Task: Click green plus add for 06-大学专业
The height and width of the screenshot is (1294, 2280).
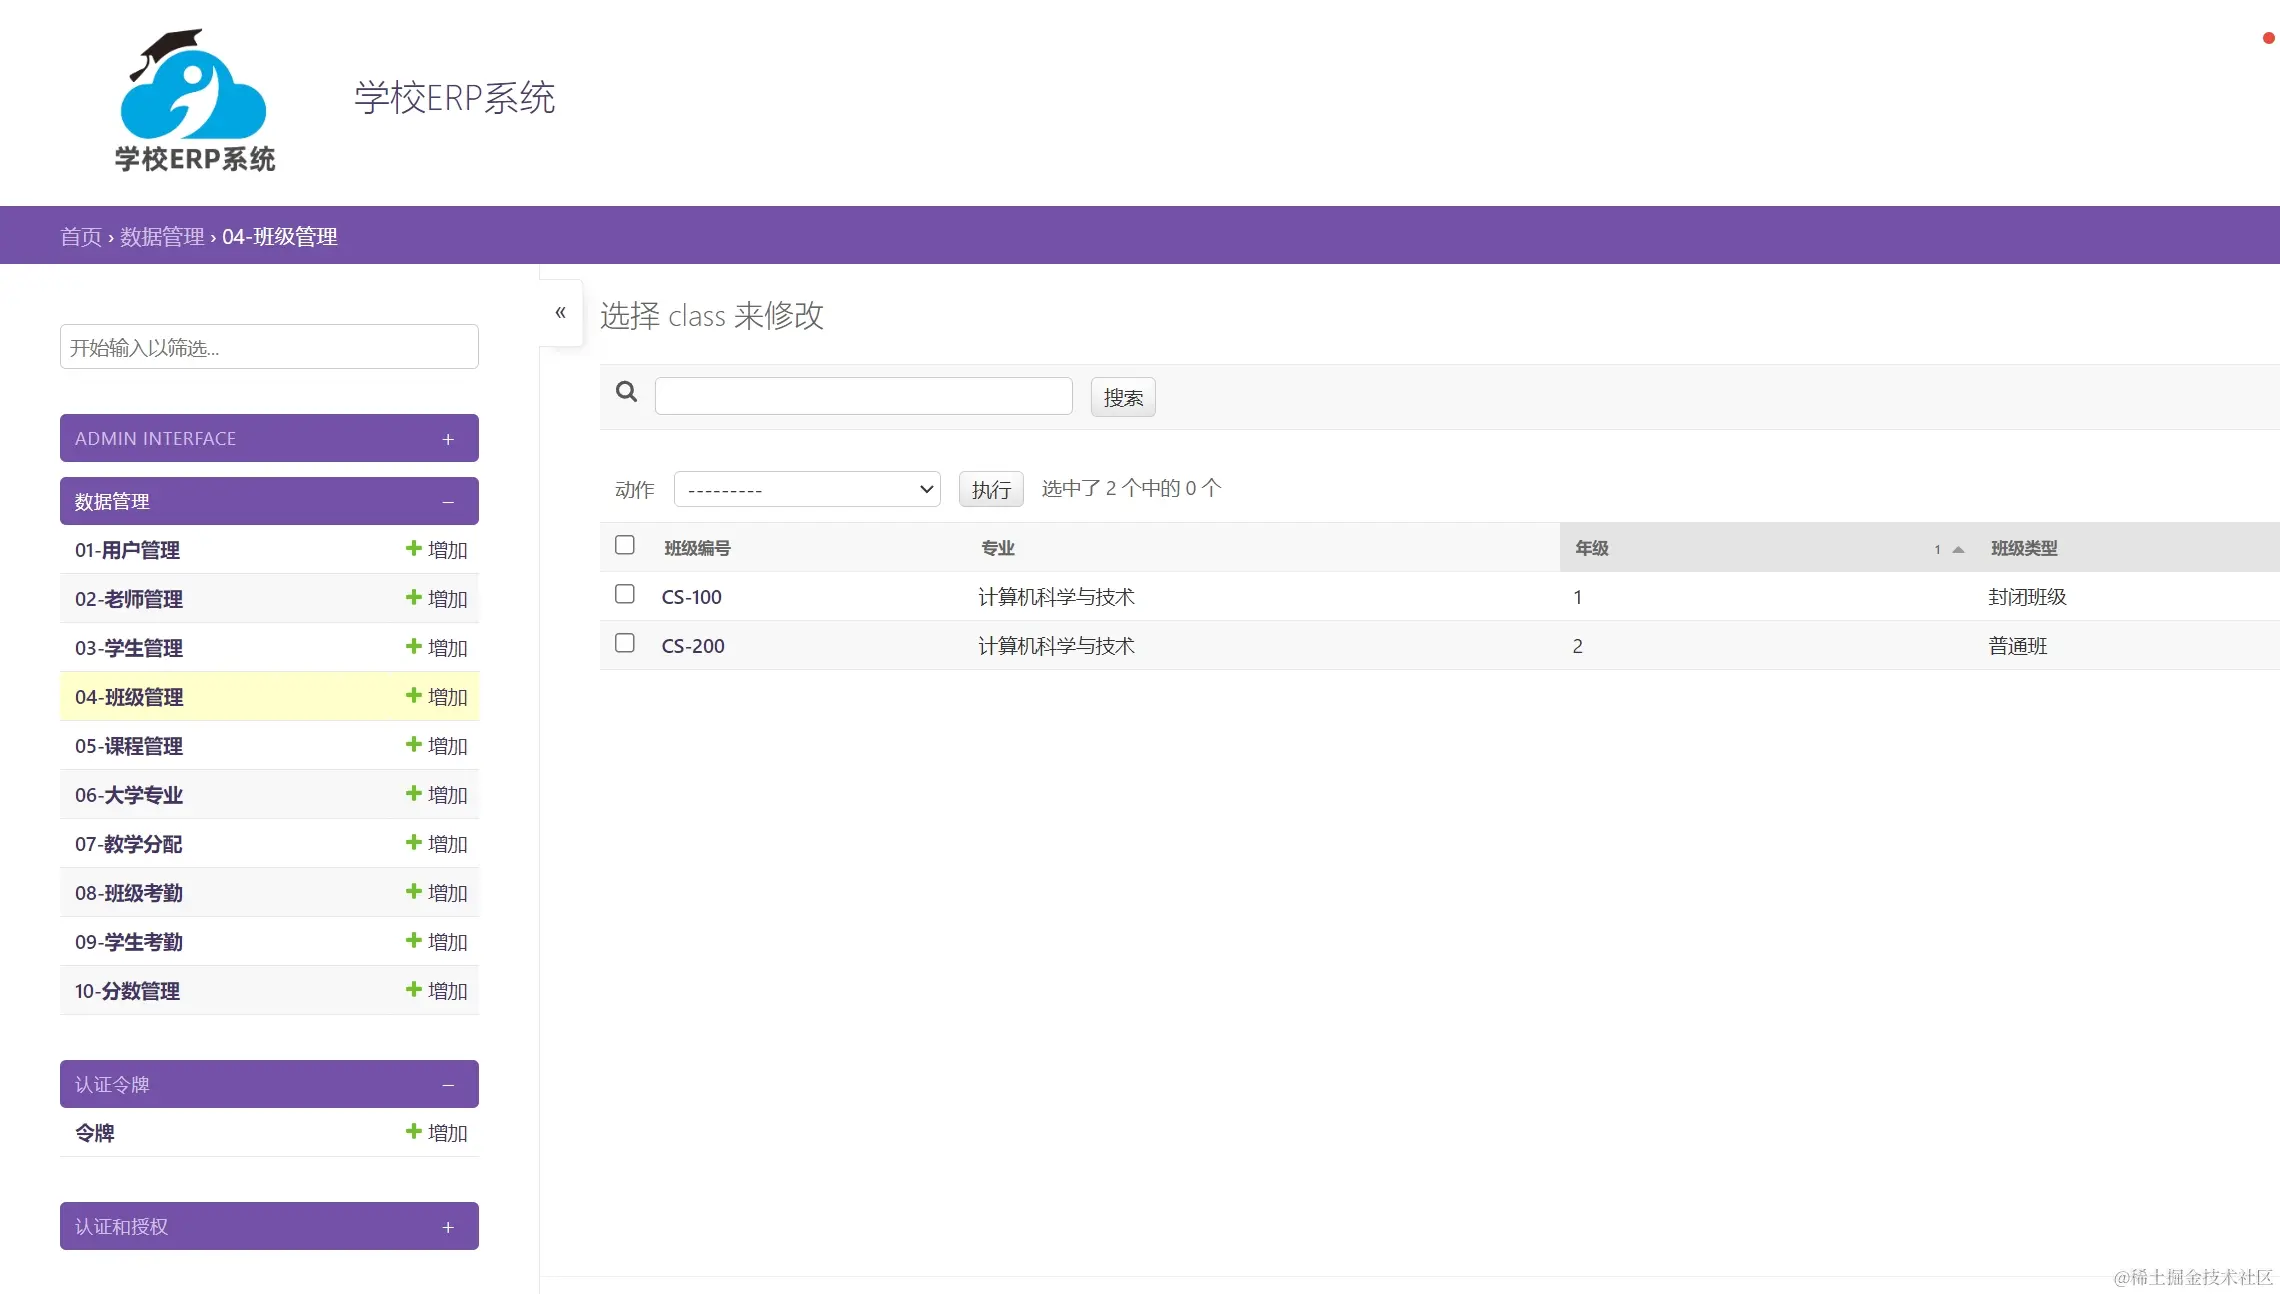Action: click(436, 794)
